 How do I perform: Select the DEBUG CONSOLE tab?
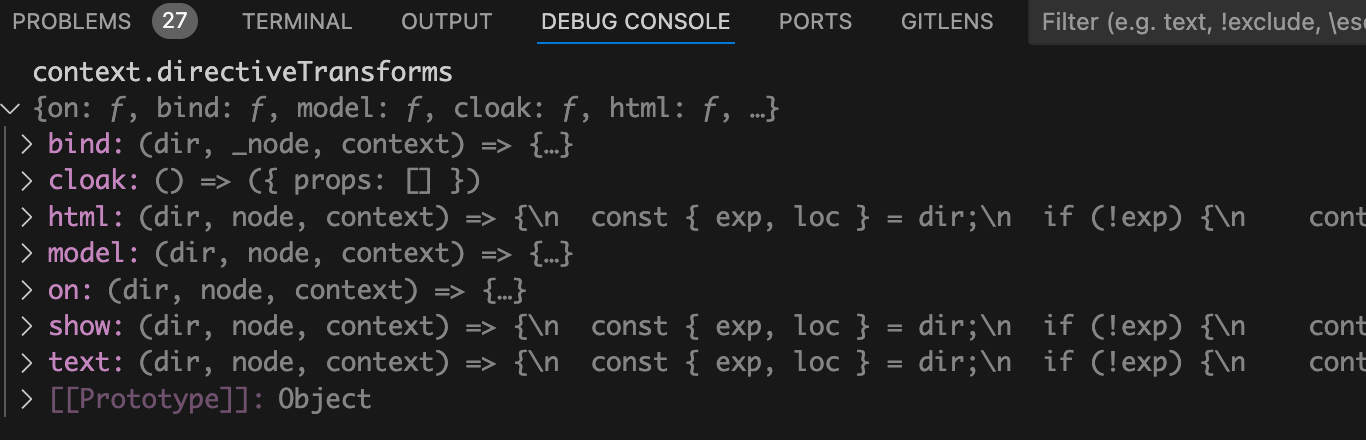coord(636,21)
